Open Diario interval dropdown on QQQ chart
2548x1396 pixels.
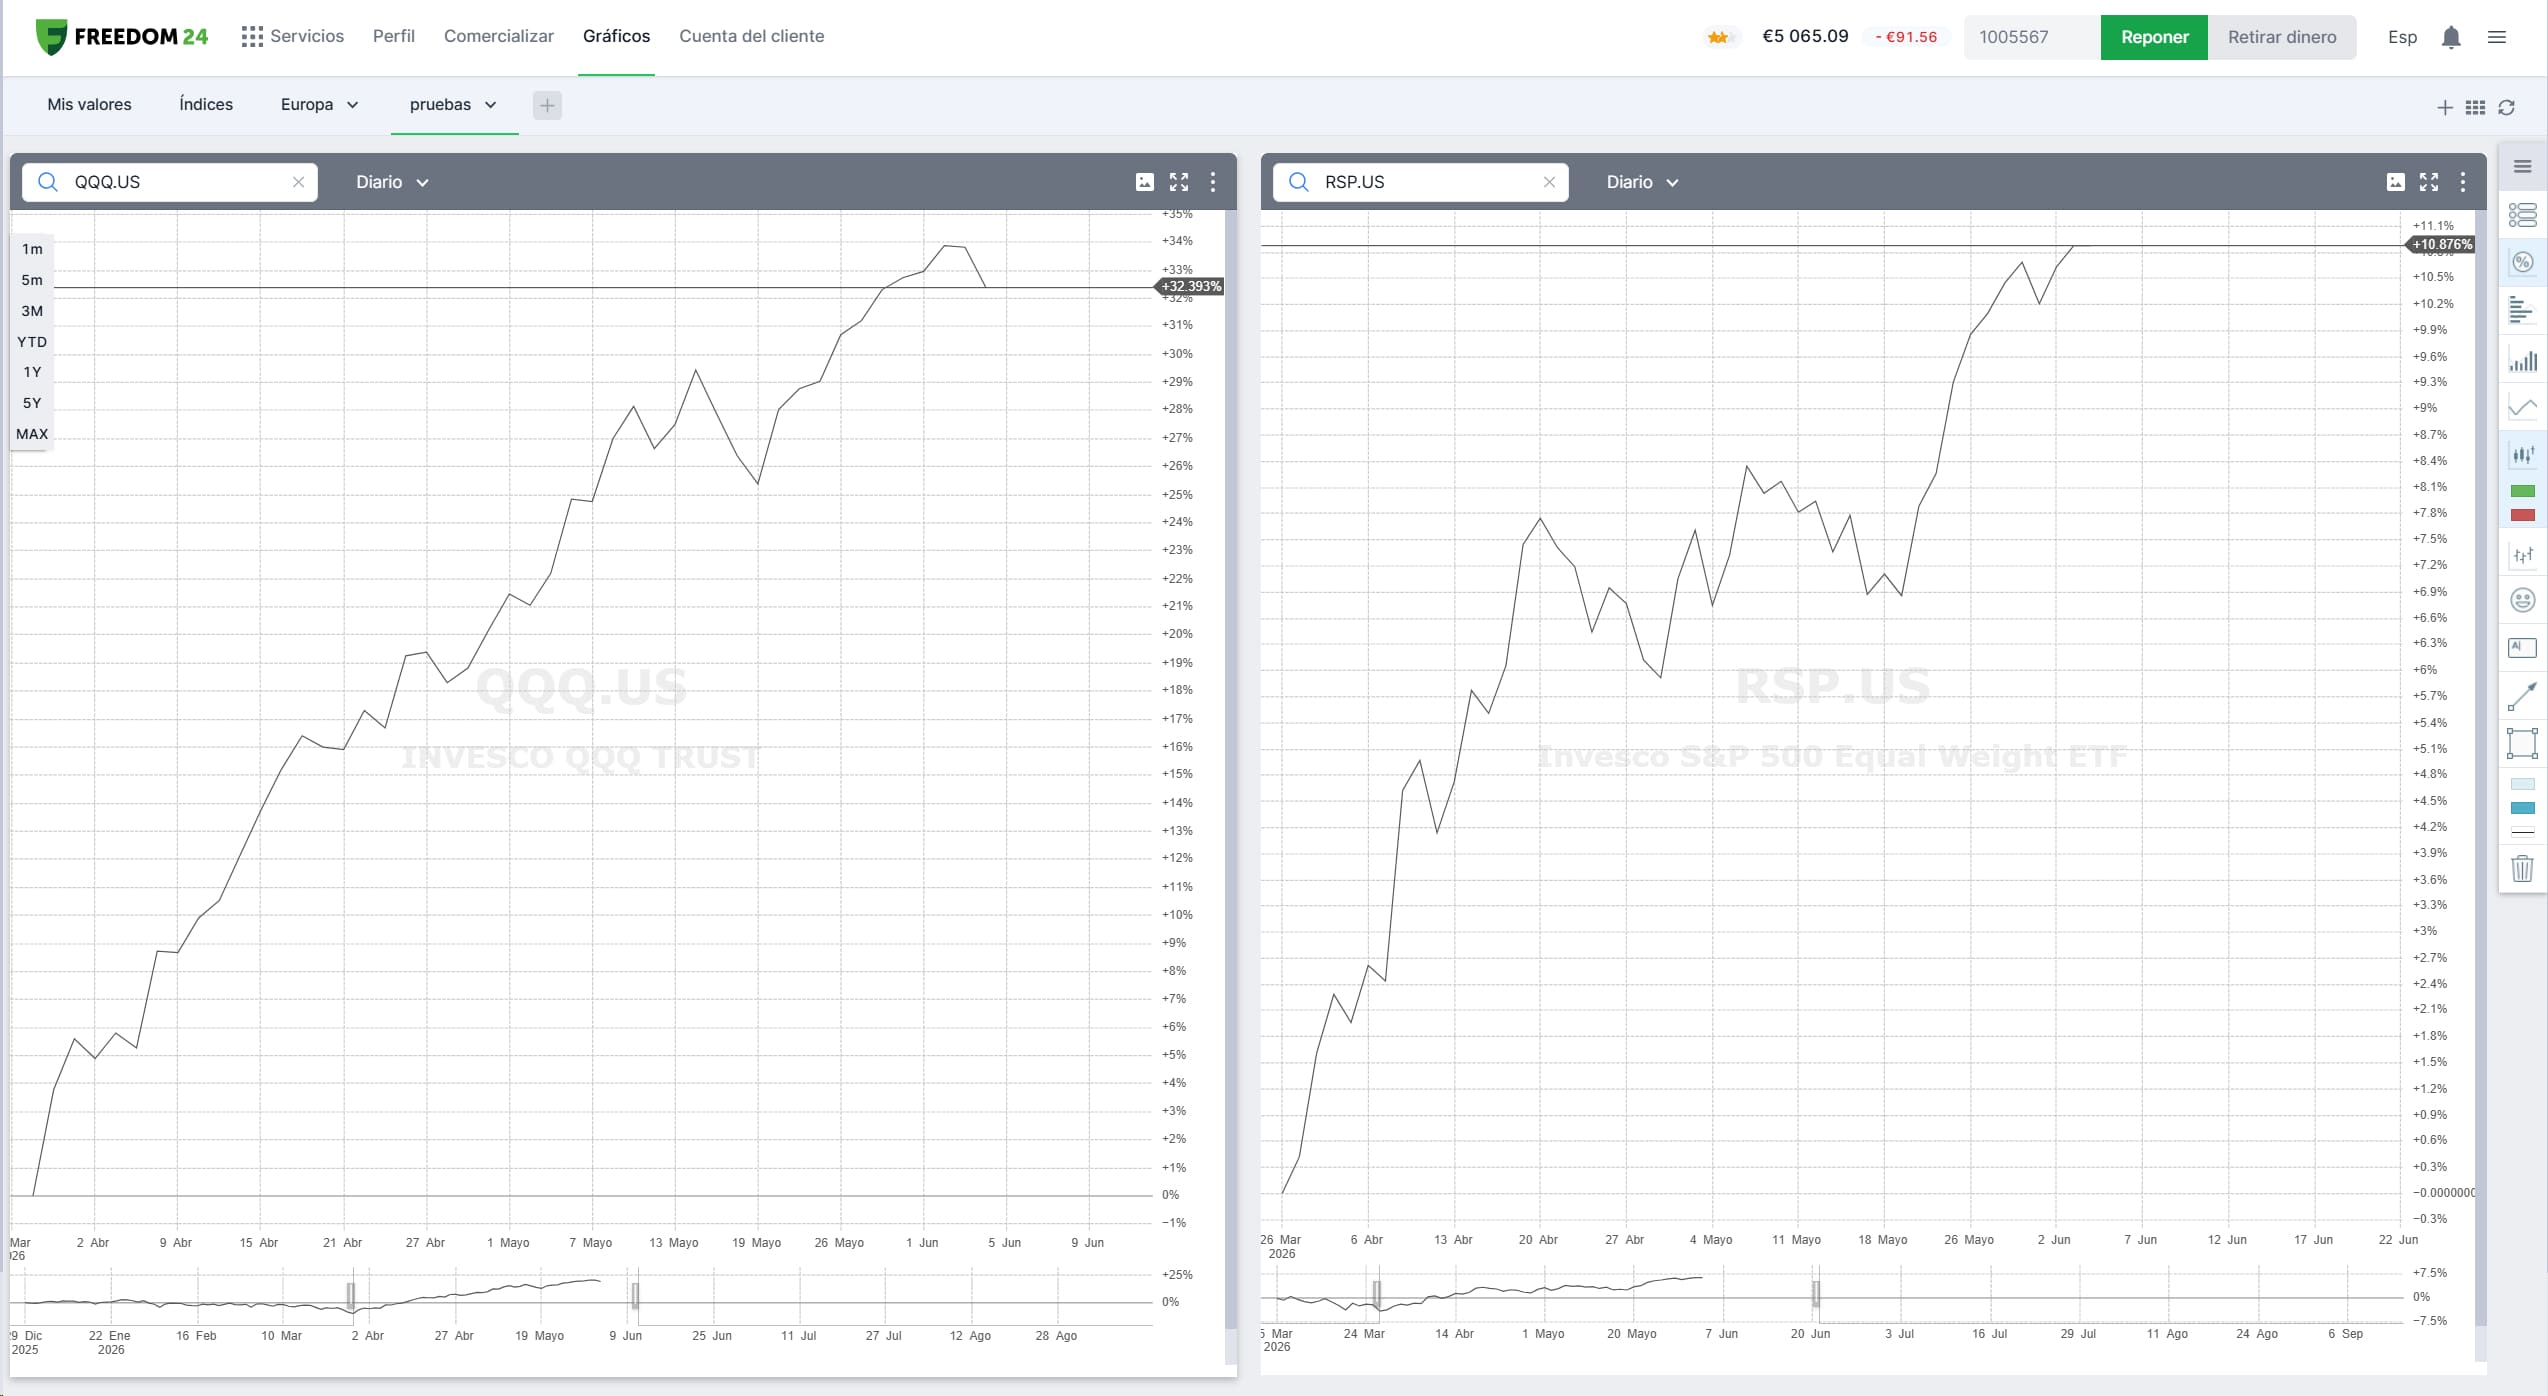(392, 182)
